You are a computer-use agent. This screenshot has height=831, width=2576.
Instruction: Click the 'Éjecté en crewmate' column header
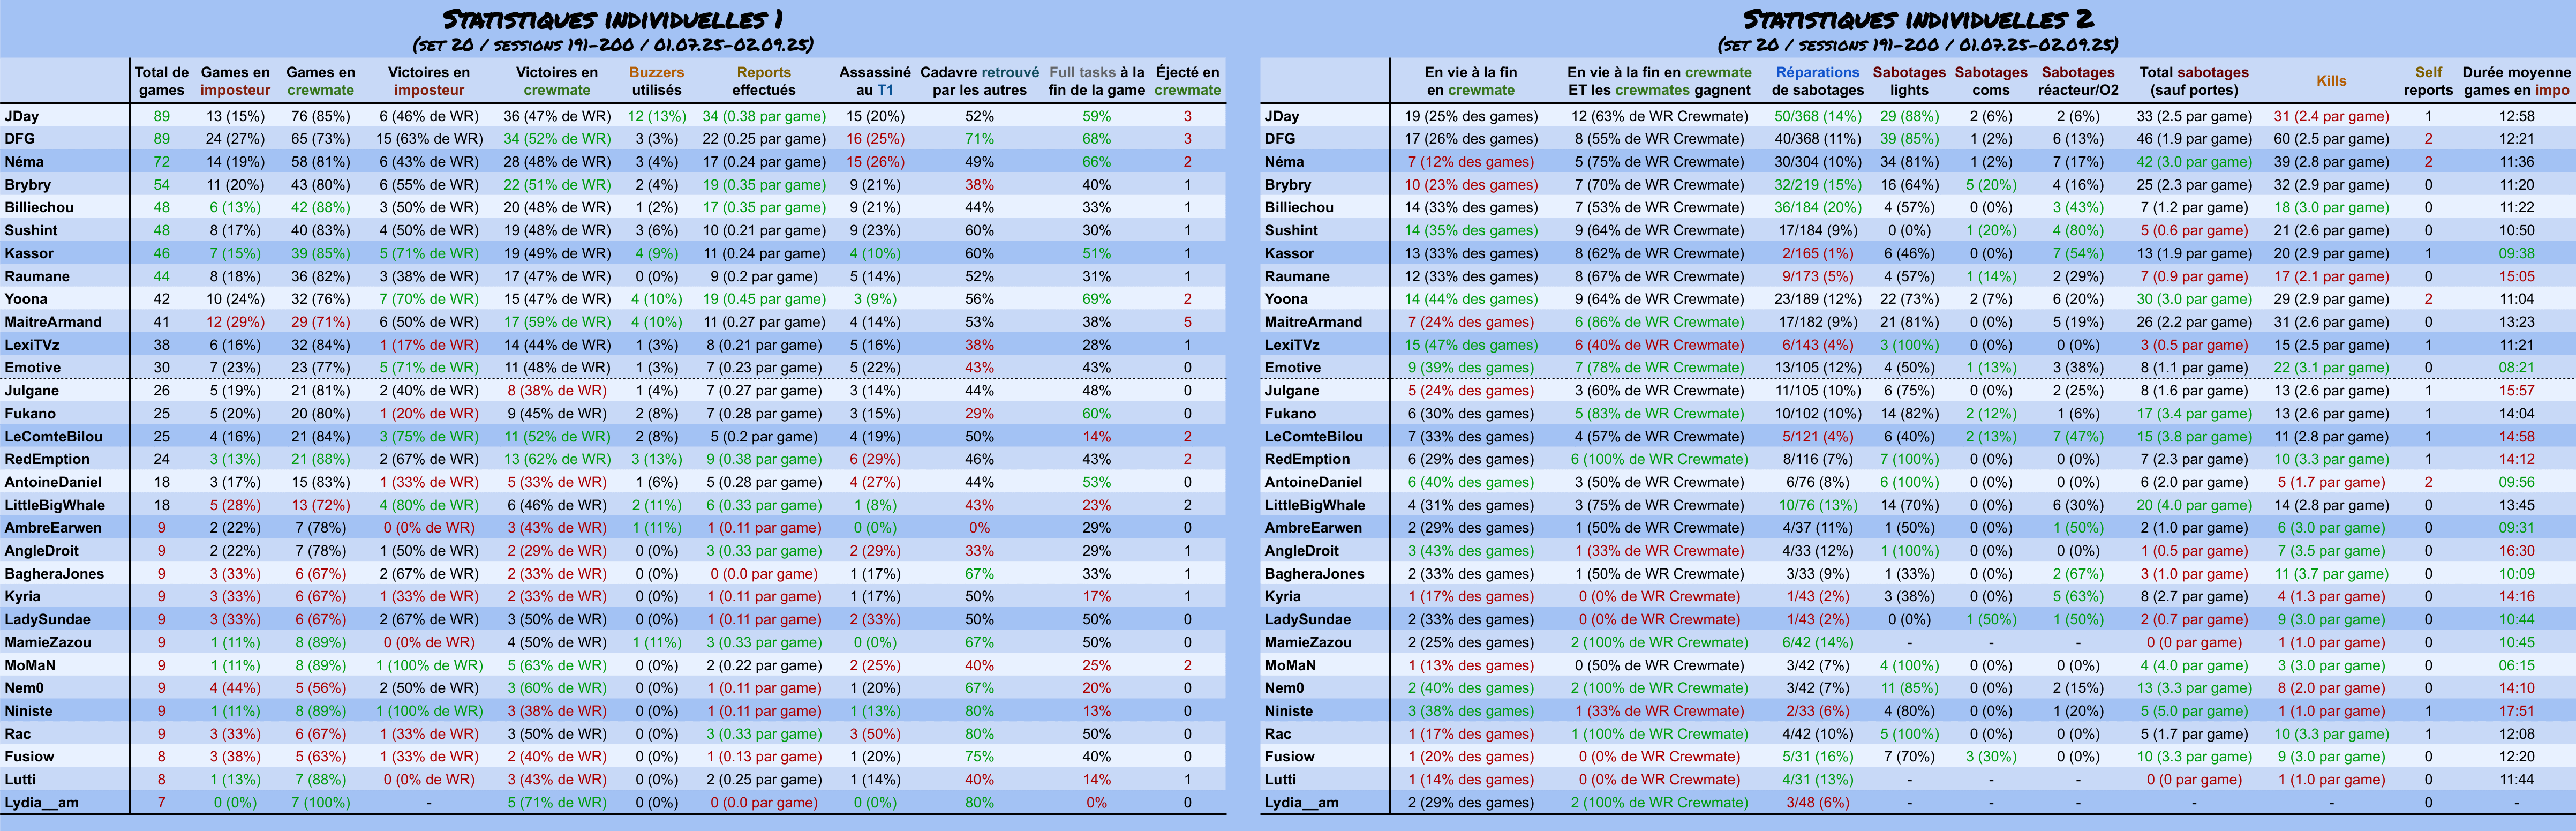pyautogui.click(x=1187, y=81)
